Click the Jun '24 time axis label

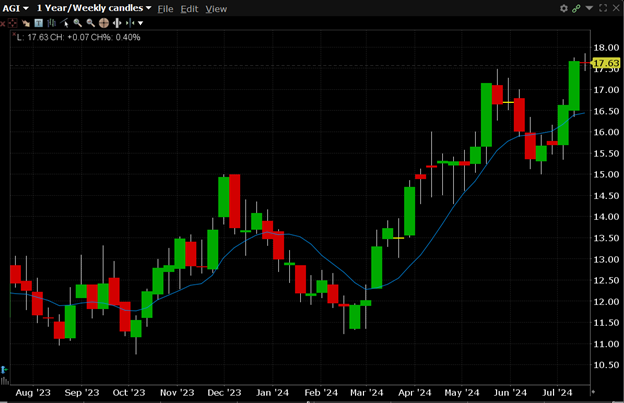coord(510,393)
